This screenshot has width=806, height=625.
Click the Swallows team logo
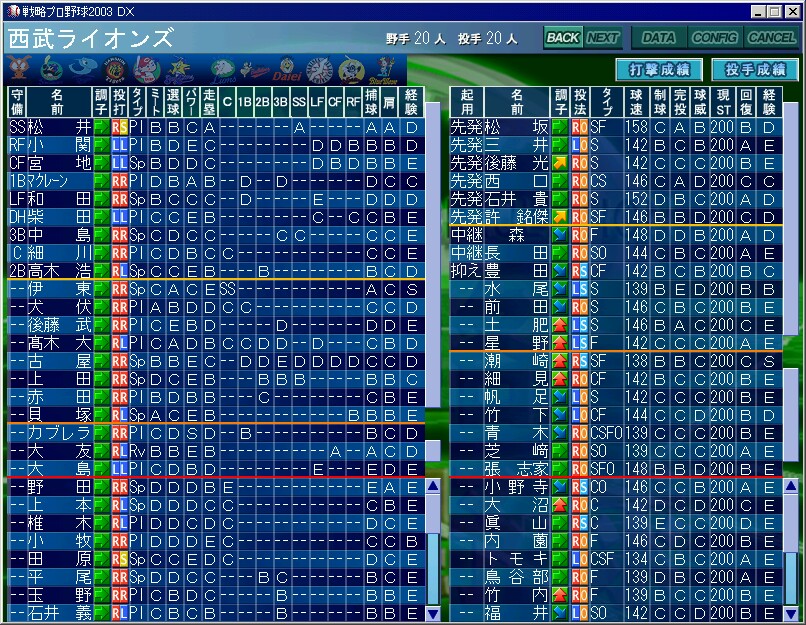click(x=52, y=69)
